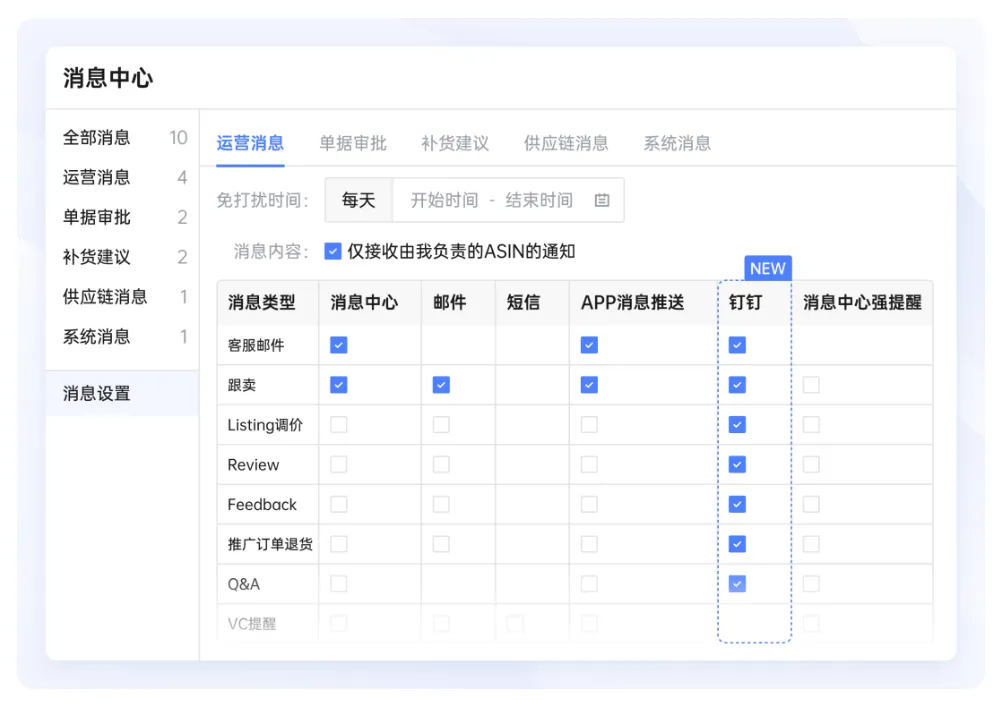
Task: Enable Listing调价 APP消息推送 checkbox
Action: [589, 425]
